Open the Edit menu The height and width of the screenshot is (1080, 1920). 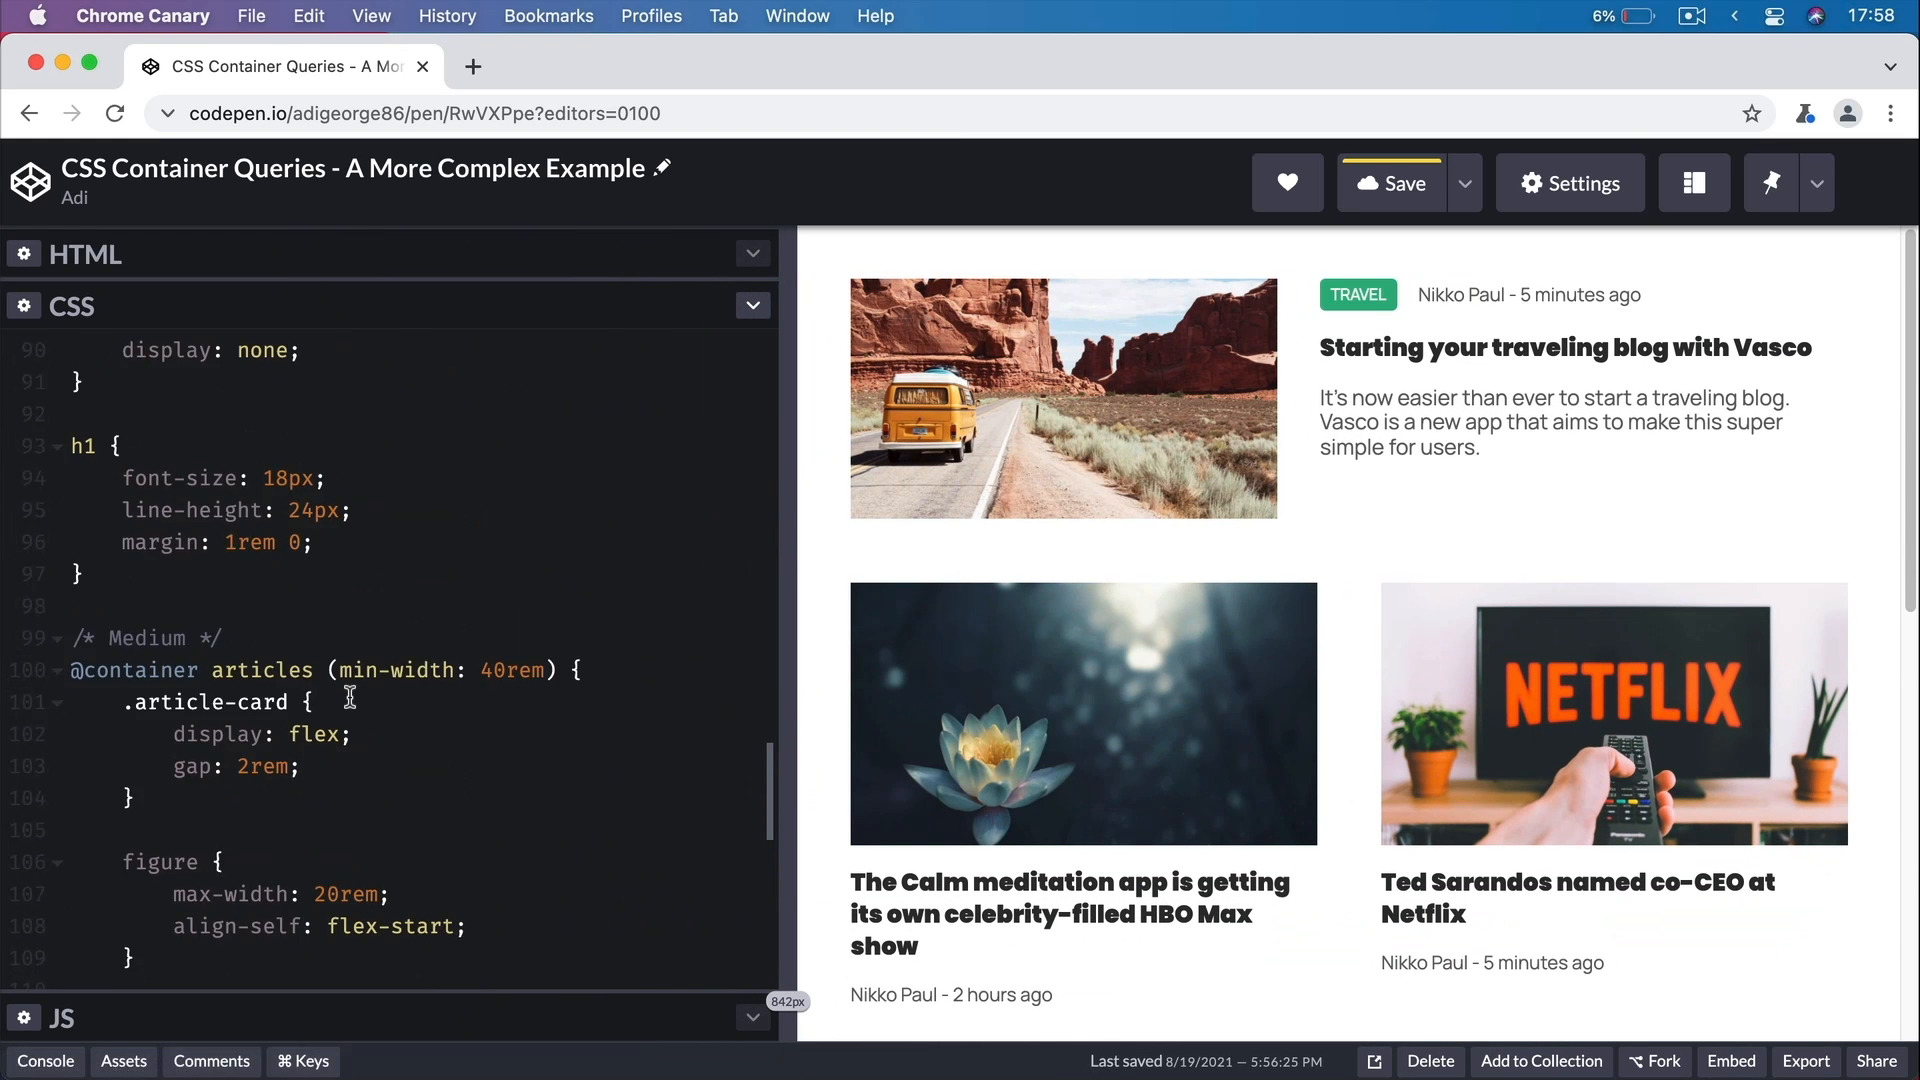[309, 16]
